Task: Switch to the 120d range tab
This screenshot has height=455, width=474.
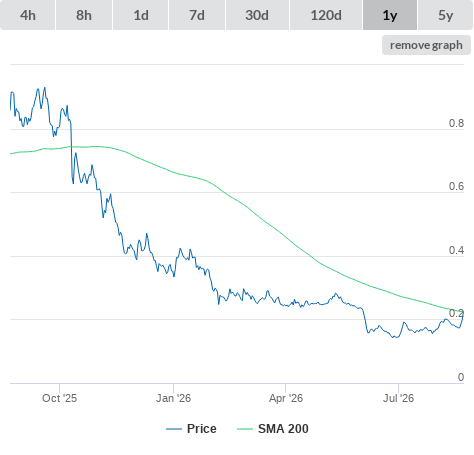Action: tap(326, 15)
